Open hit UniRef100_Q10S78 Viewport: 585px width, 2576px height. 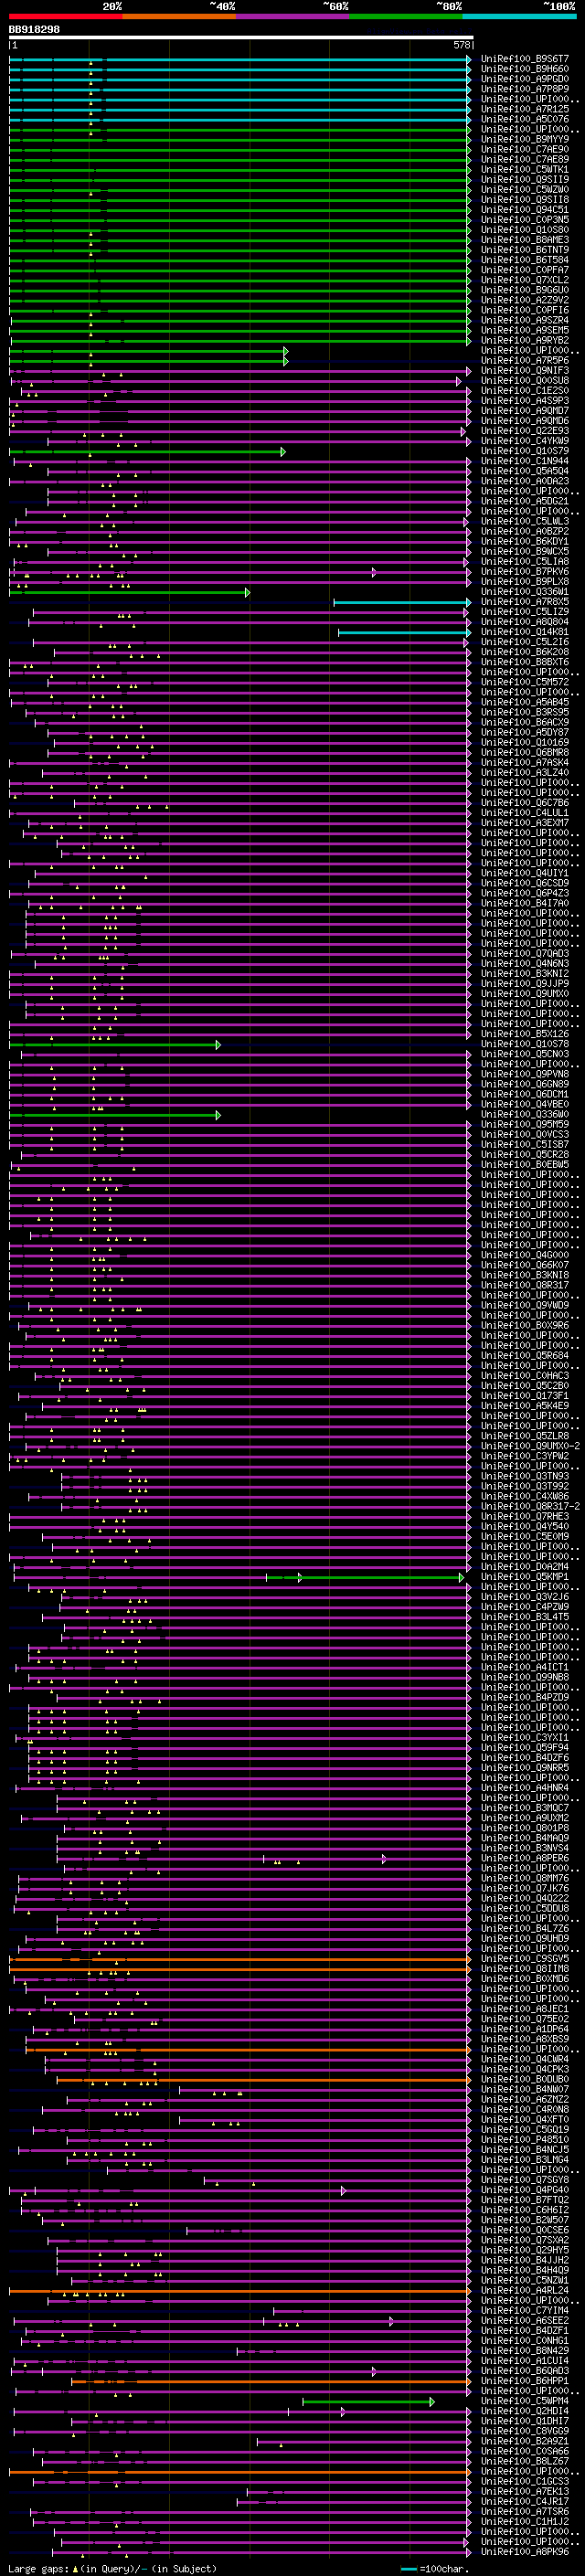[525, 1044]
